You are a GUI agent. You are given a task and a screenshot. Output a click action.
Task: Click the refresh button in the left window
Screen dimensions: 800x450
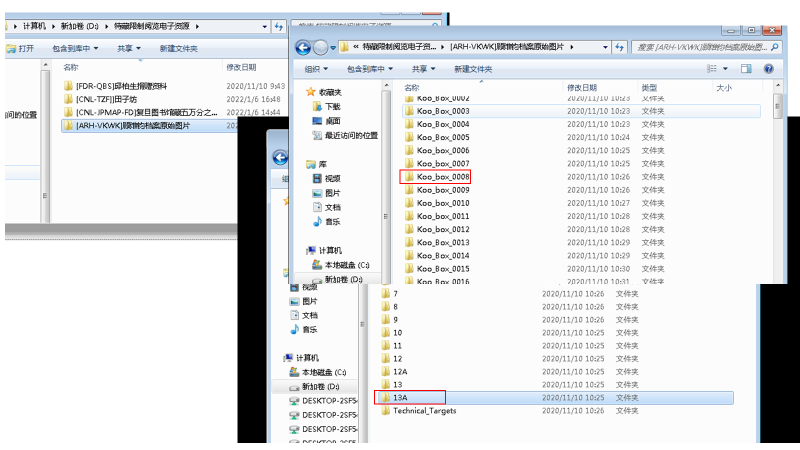pos(279,27)
